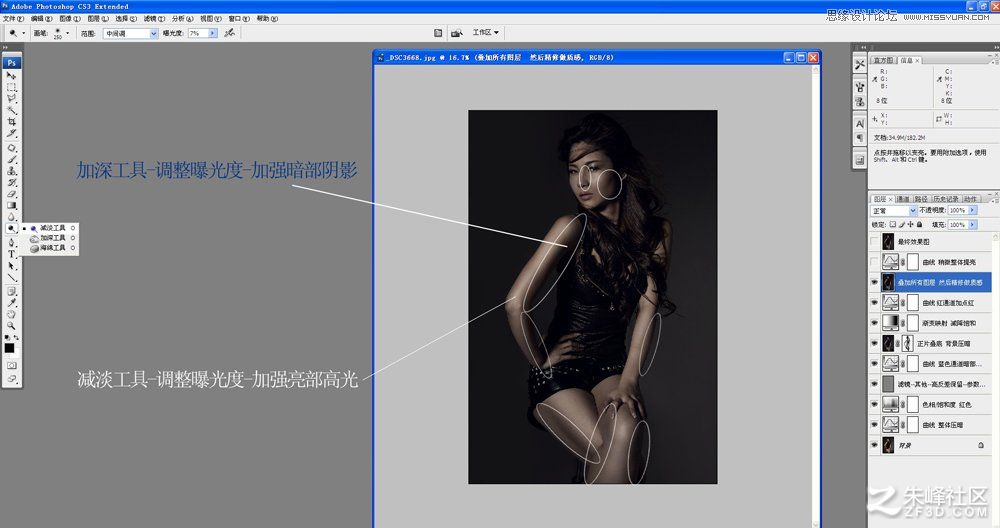Select the Gradient tool
The image size is (1000, 528).
(11, 205)
